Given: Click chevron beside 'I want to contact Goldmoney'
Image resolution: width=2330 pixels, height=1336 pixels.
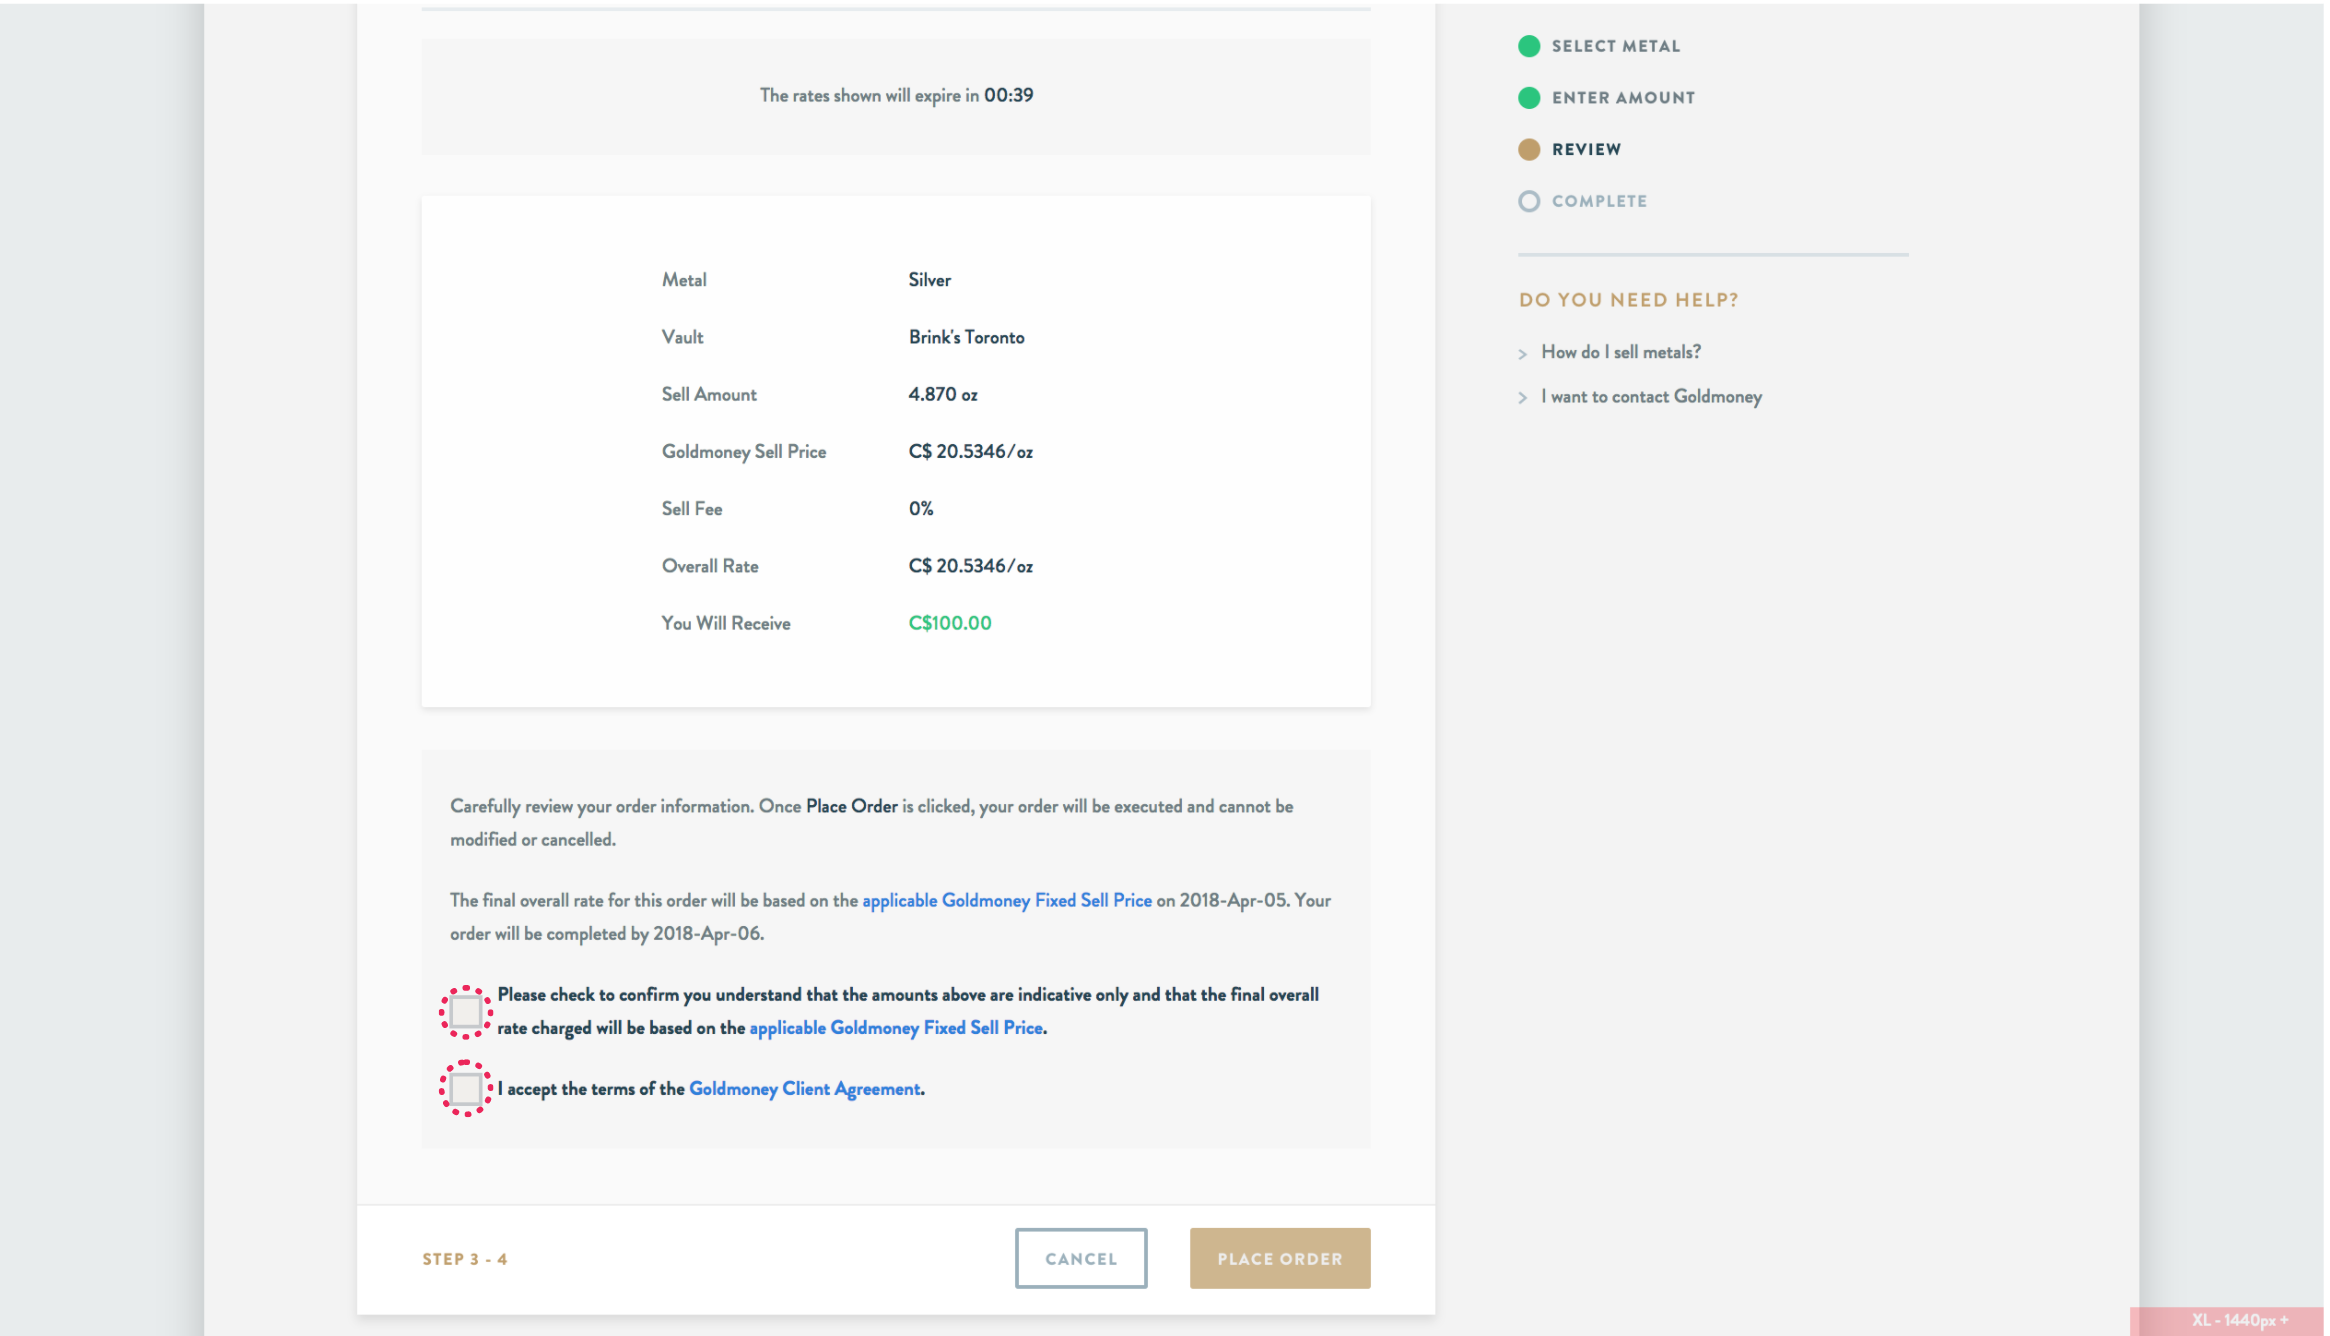Looking at the screenshot, I should (x=1523, y=398).
